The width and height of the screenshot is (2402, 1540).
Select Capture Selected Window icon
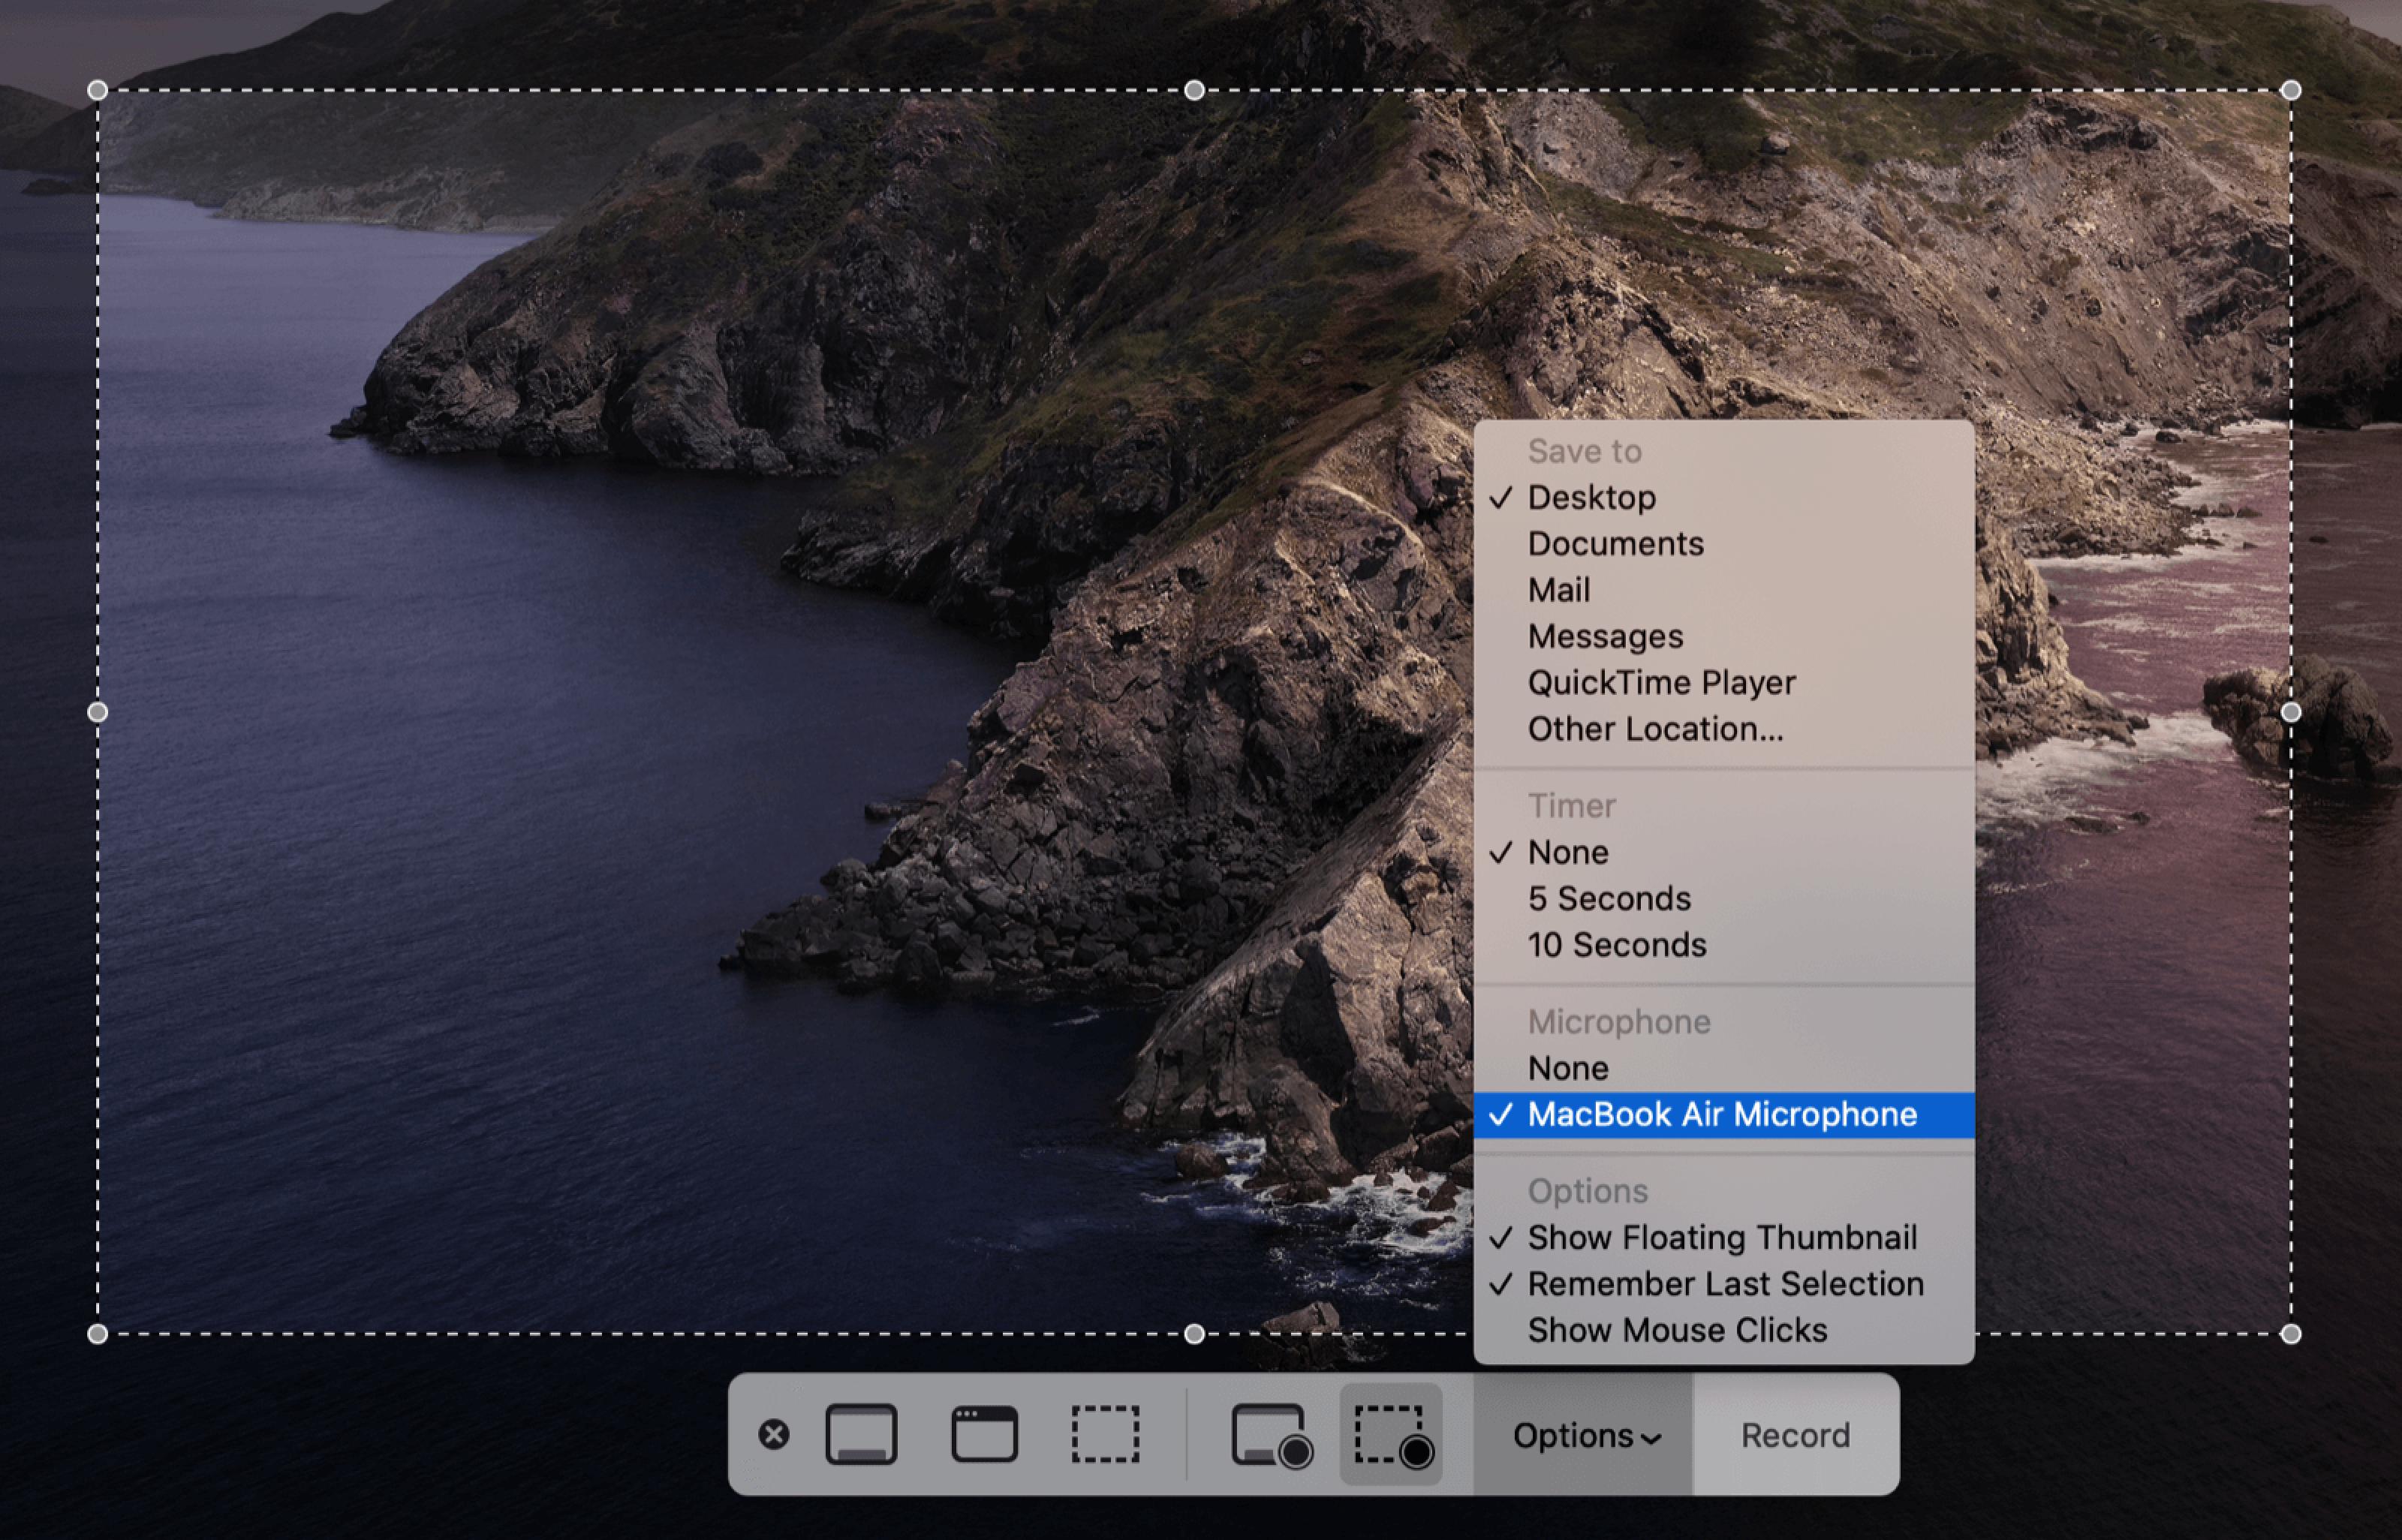click(984, 1434)
